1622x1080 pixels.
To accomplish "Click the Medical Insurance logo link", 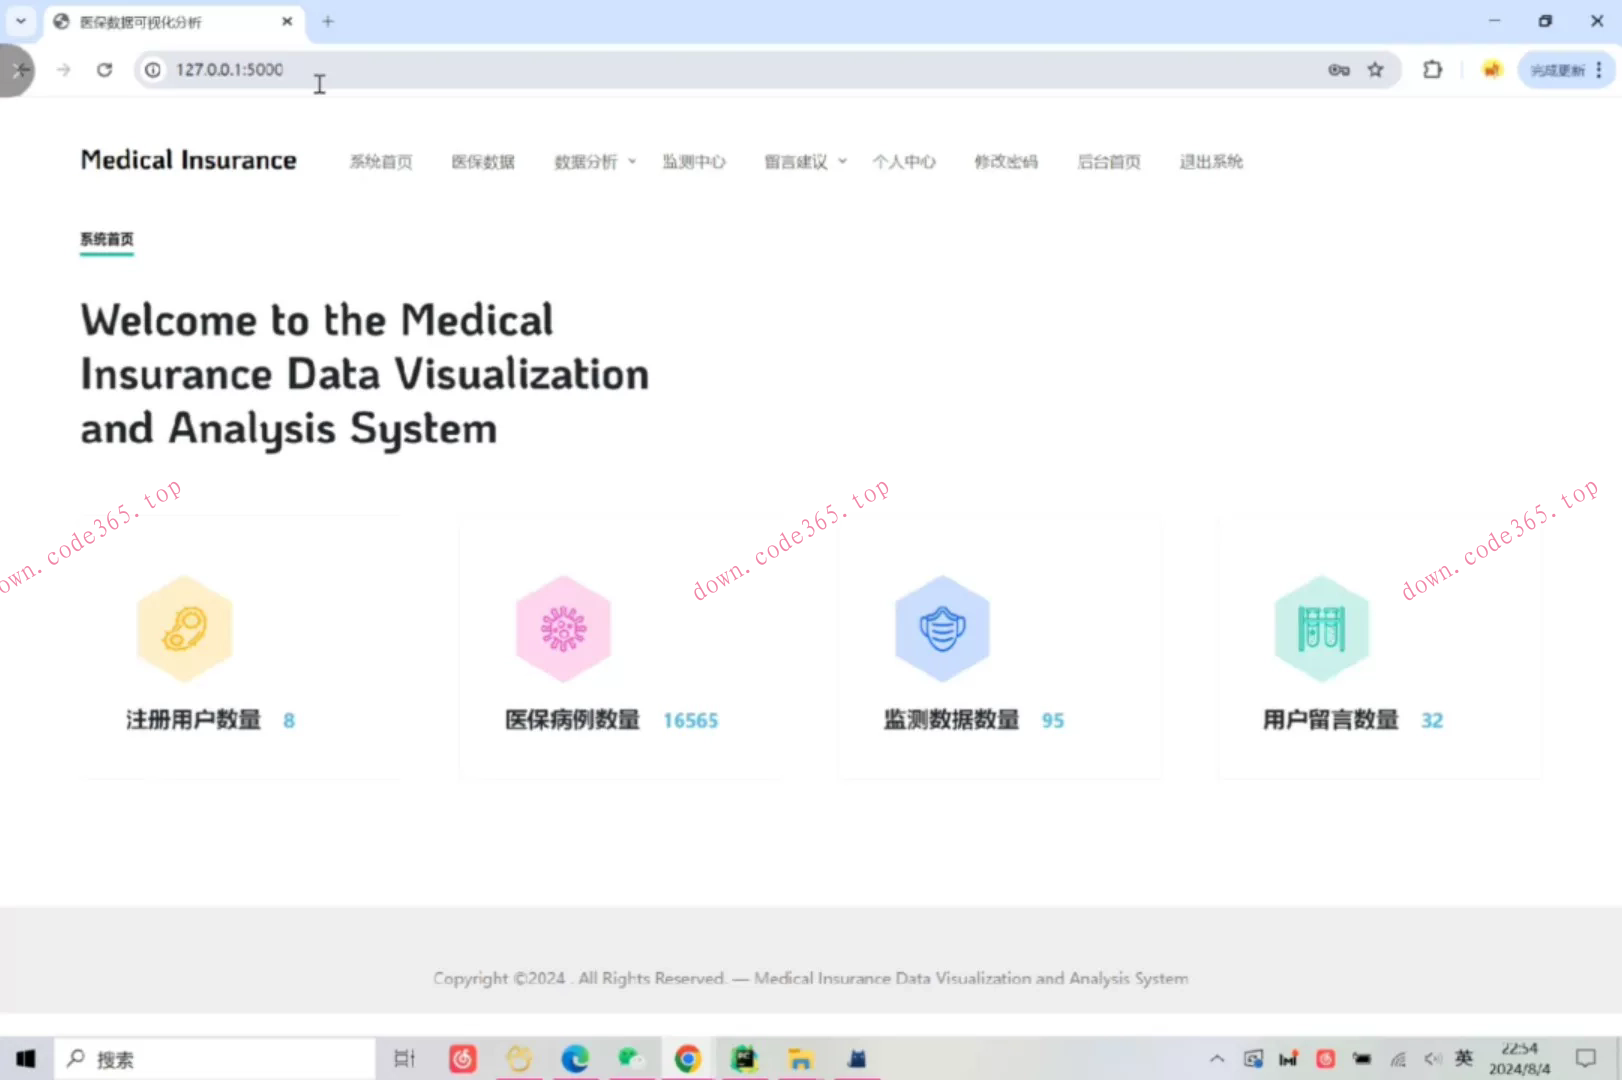I will point(188,160).
